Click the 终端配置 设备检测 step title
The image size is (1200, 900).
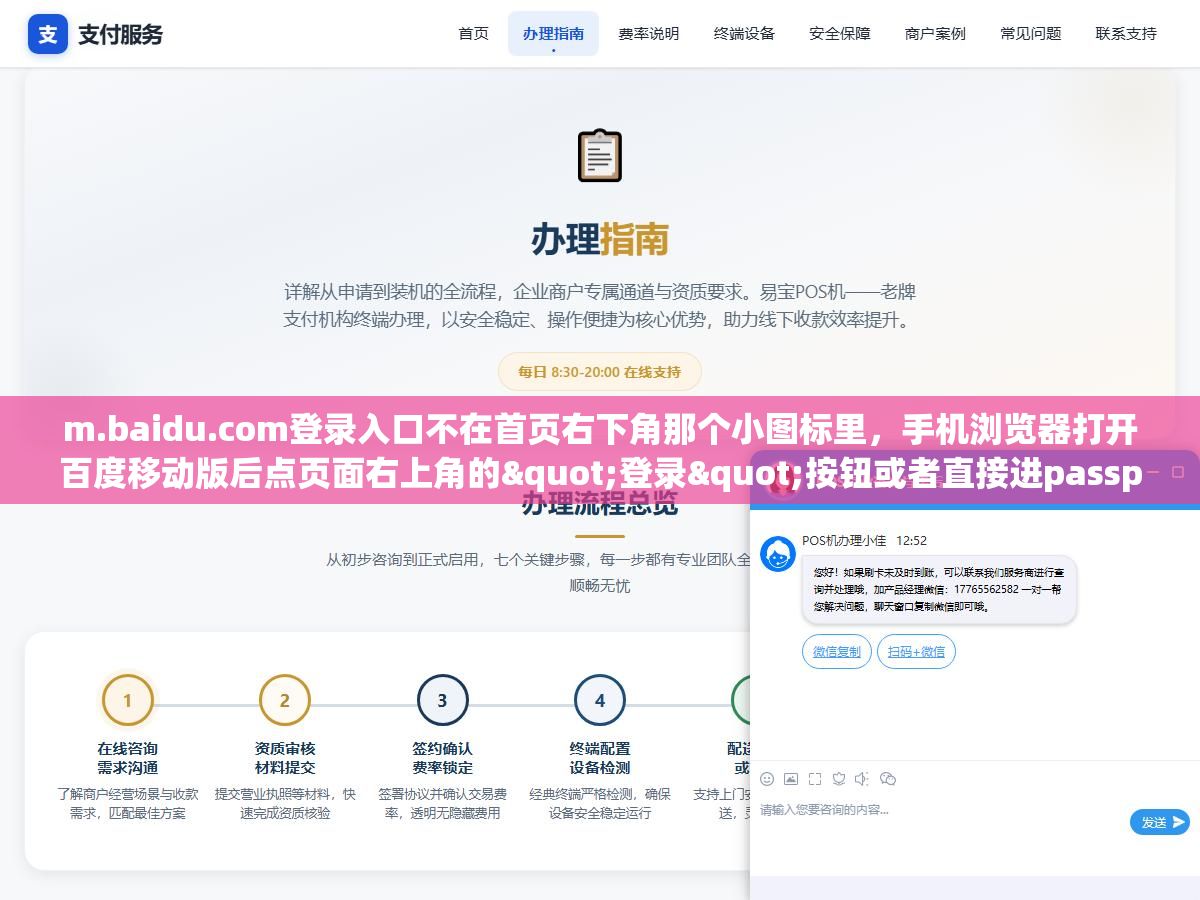coord(600,758)
